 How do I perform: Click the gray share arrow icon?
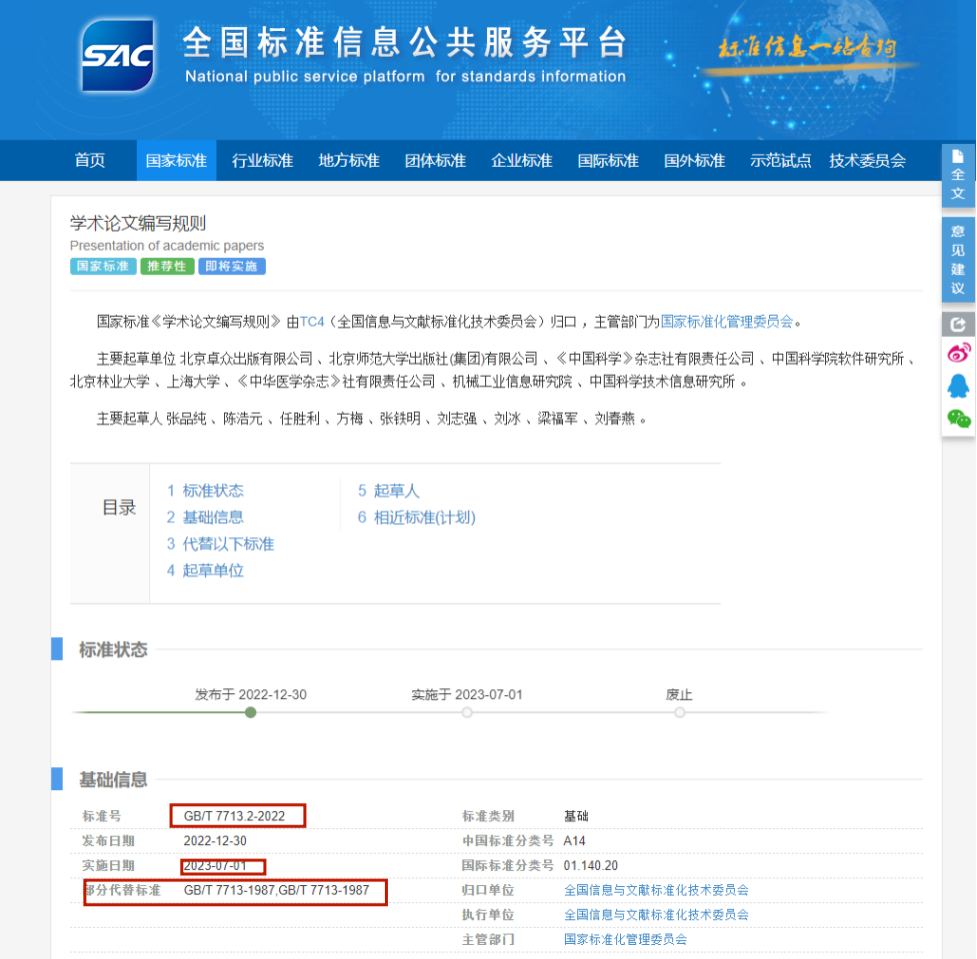click(958, 324)
